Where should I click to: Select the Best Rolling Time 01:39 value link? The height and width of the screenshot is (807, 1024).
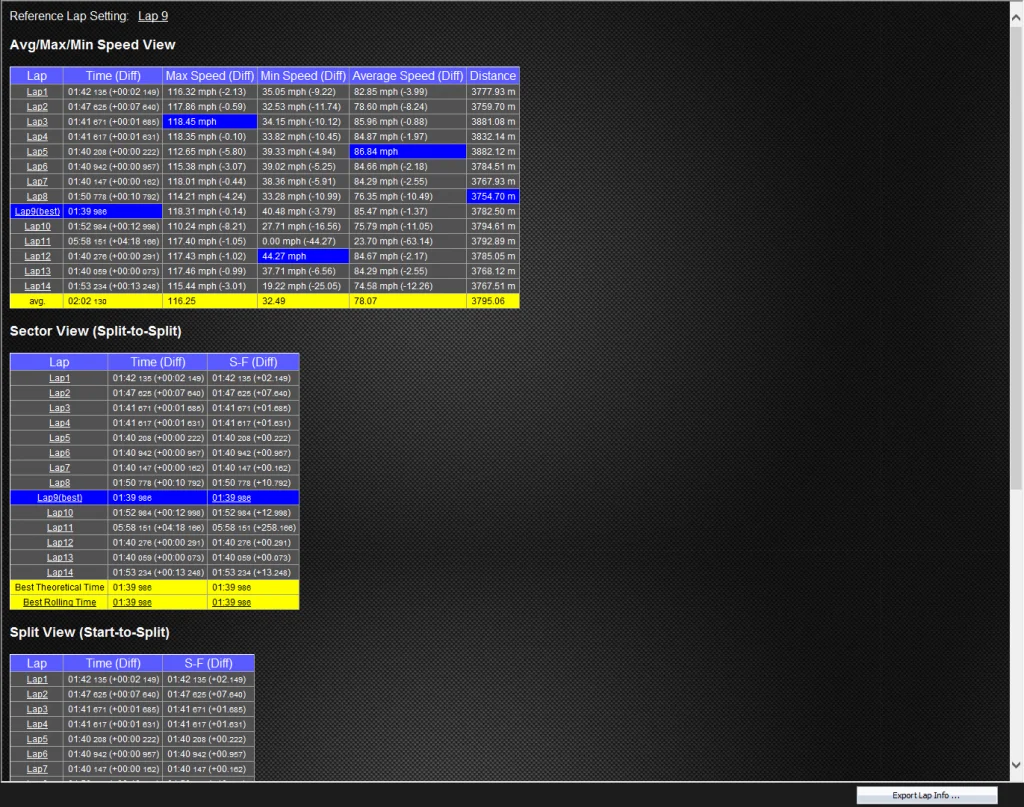tap(132, 603)
